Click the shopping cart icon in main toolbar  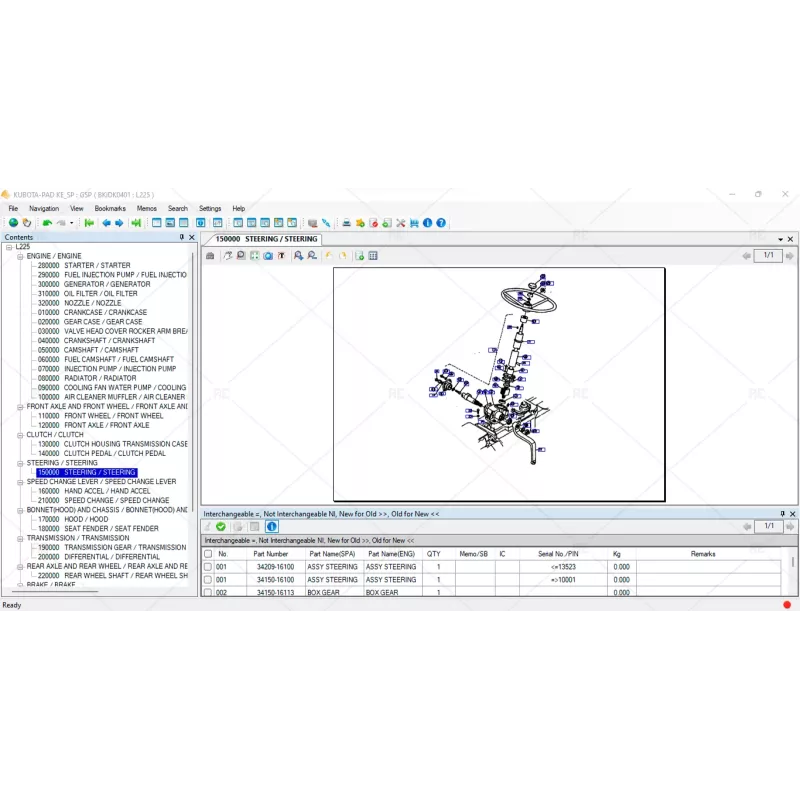point(413,223)
